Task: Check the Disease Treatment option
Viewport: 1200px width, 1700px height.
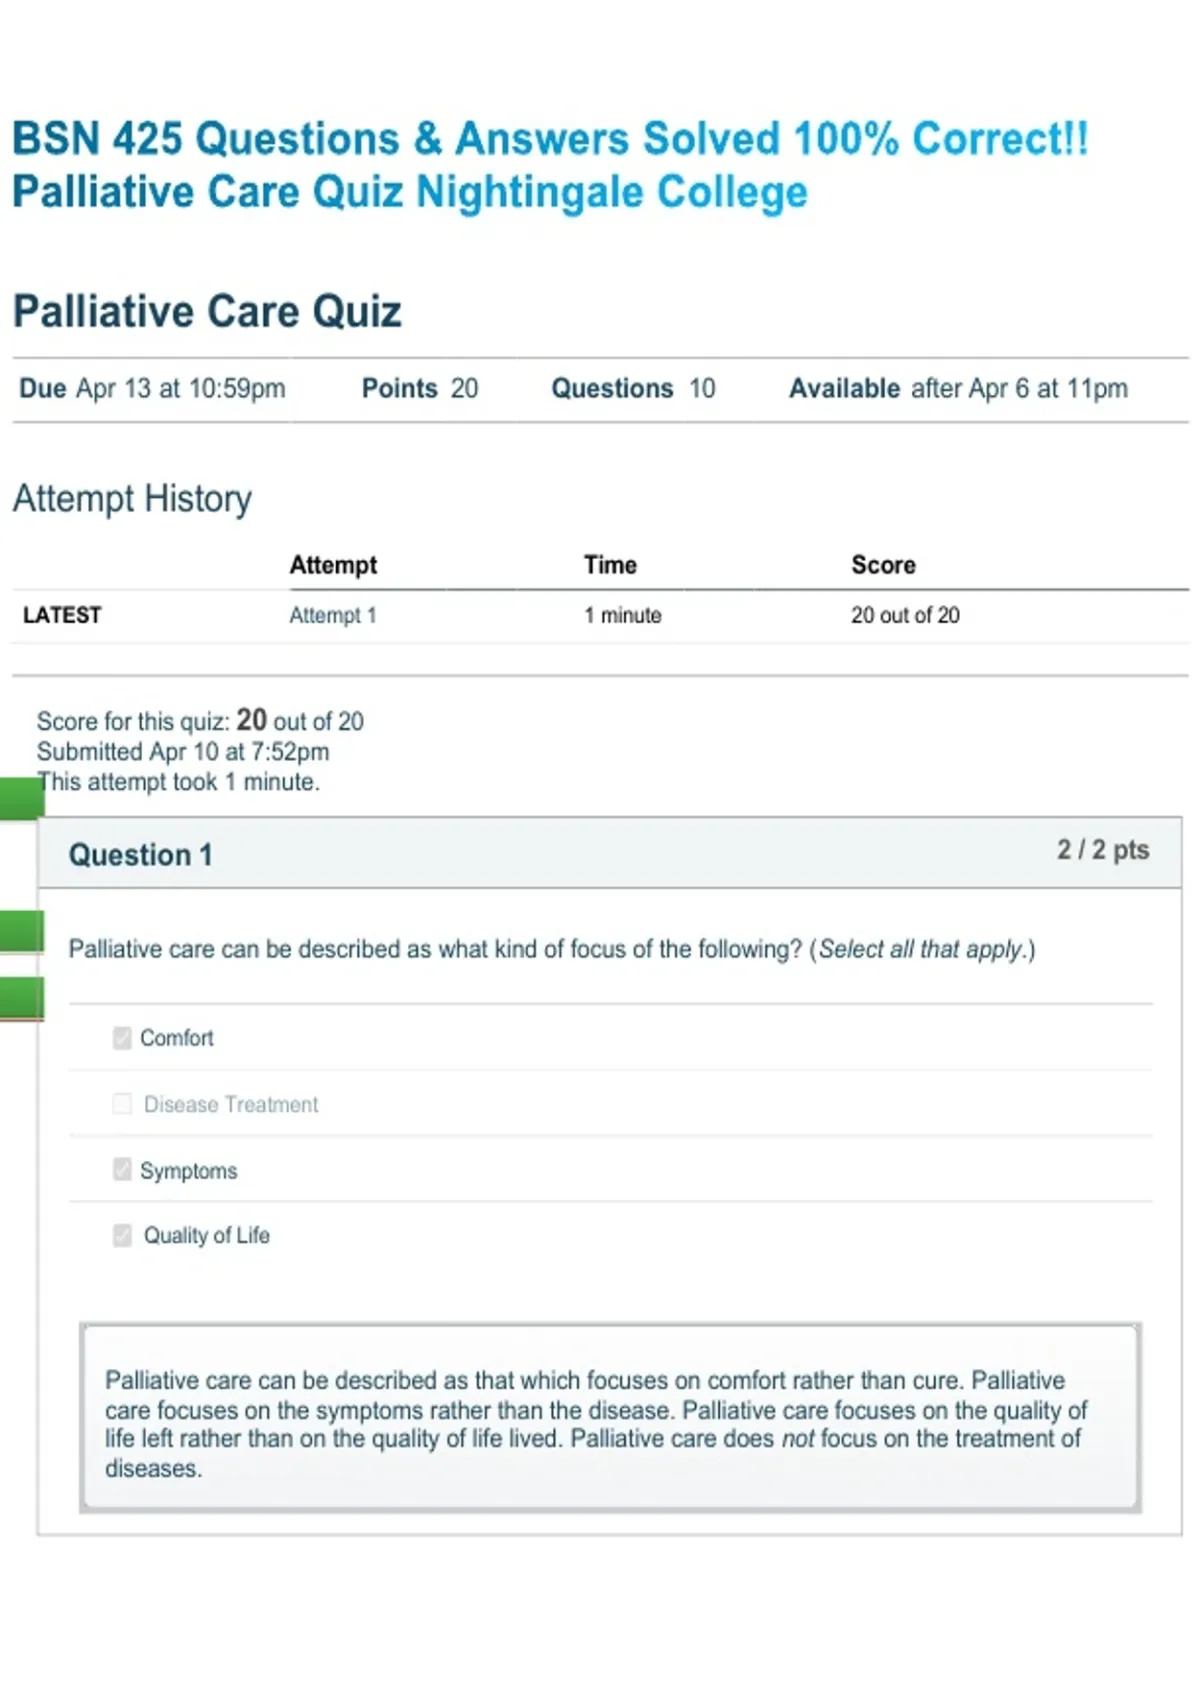Action: coord(122,1104)
